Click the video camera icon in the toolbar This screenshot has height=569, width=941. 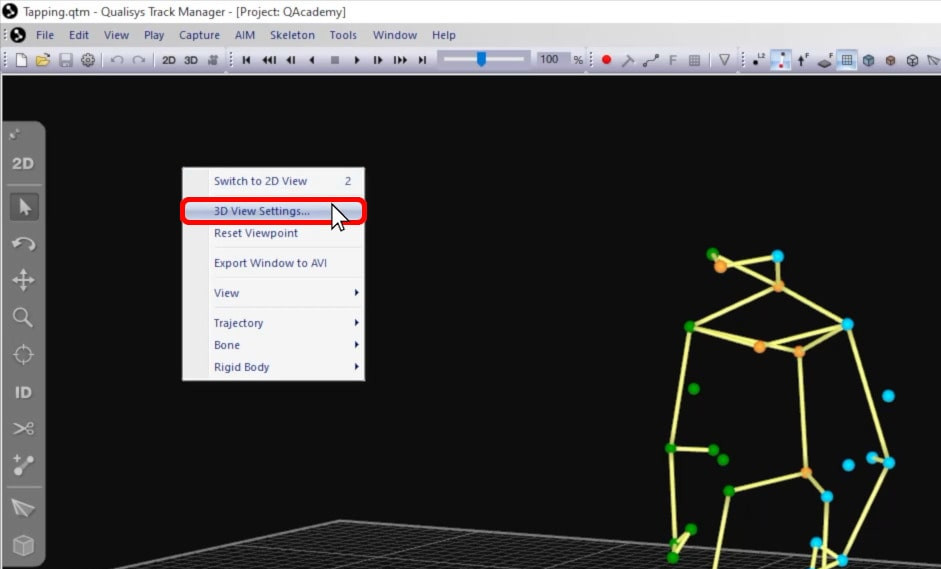click(212, 60)
